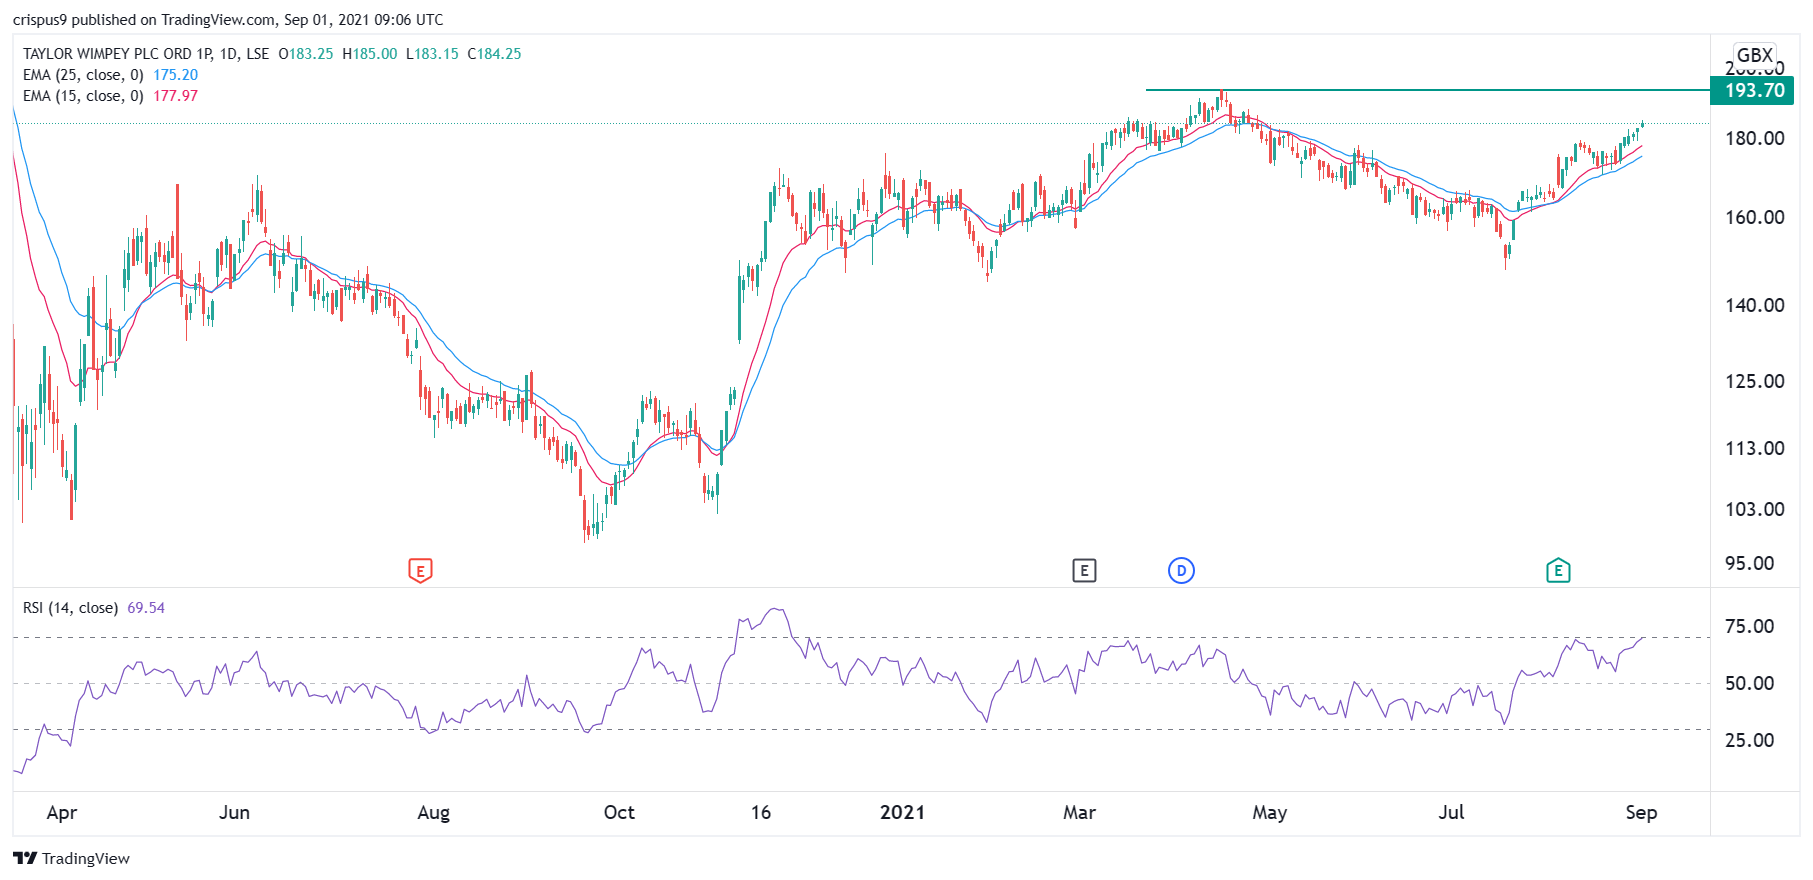
Task: Click the green earnings E marker near August 2021
Action: [x=1558, y=571]
